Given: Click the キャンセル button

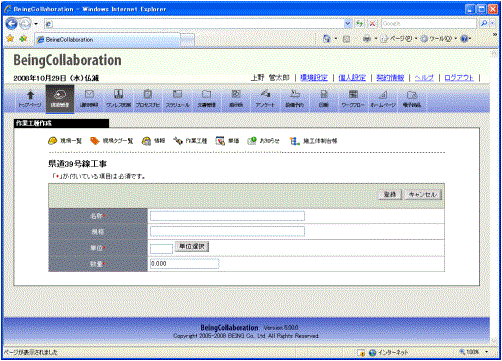Looking at the screenshot, I should pos(423,194).
